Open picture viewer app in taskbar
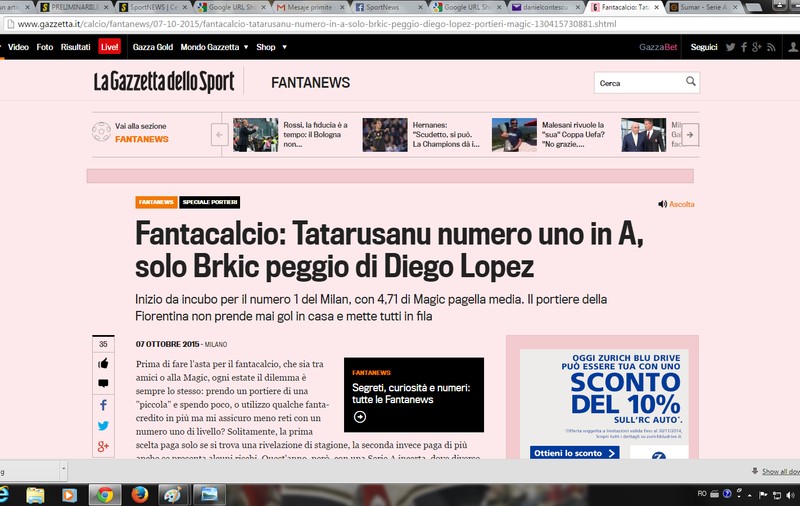Image resolution: width=800 pixels, height=506 pixels. 209,495
